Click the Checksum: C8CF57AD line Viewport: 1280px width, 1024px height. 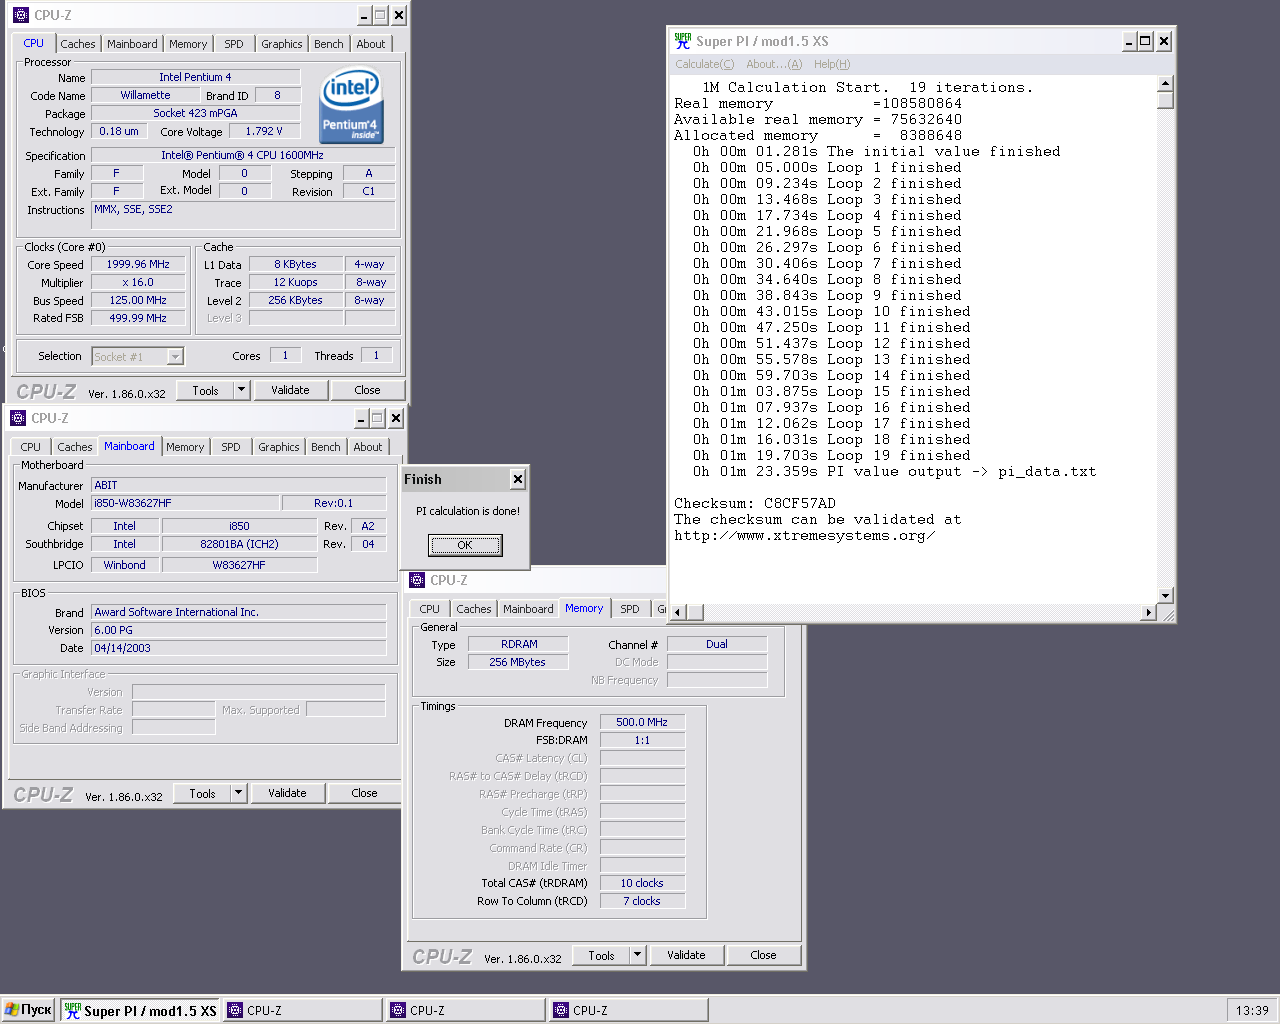tap(755, 503)
